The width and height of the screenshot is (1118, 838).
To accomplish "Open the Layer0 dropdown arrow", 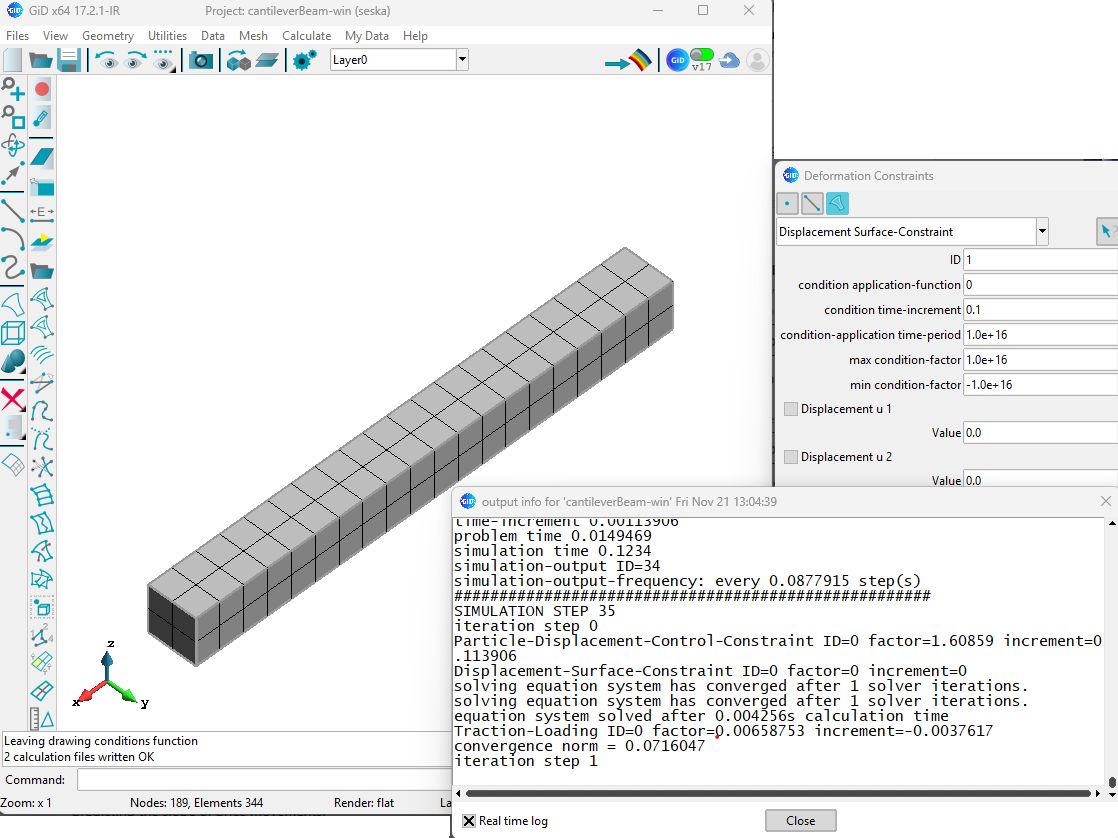I will [463, 60].
